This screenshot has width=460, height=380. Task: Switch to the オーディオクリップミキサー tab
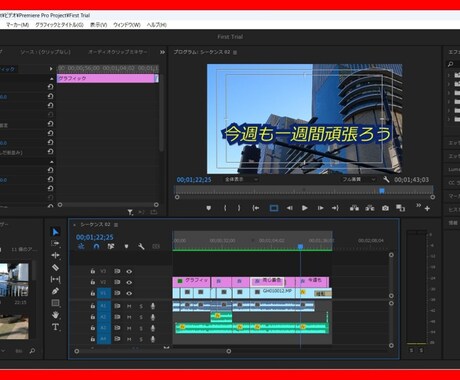[118, 52]
